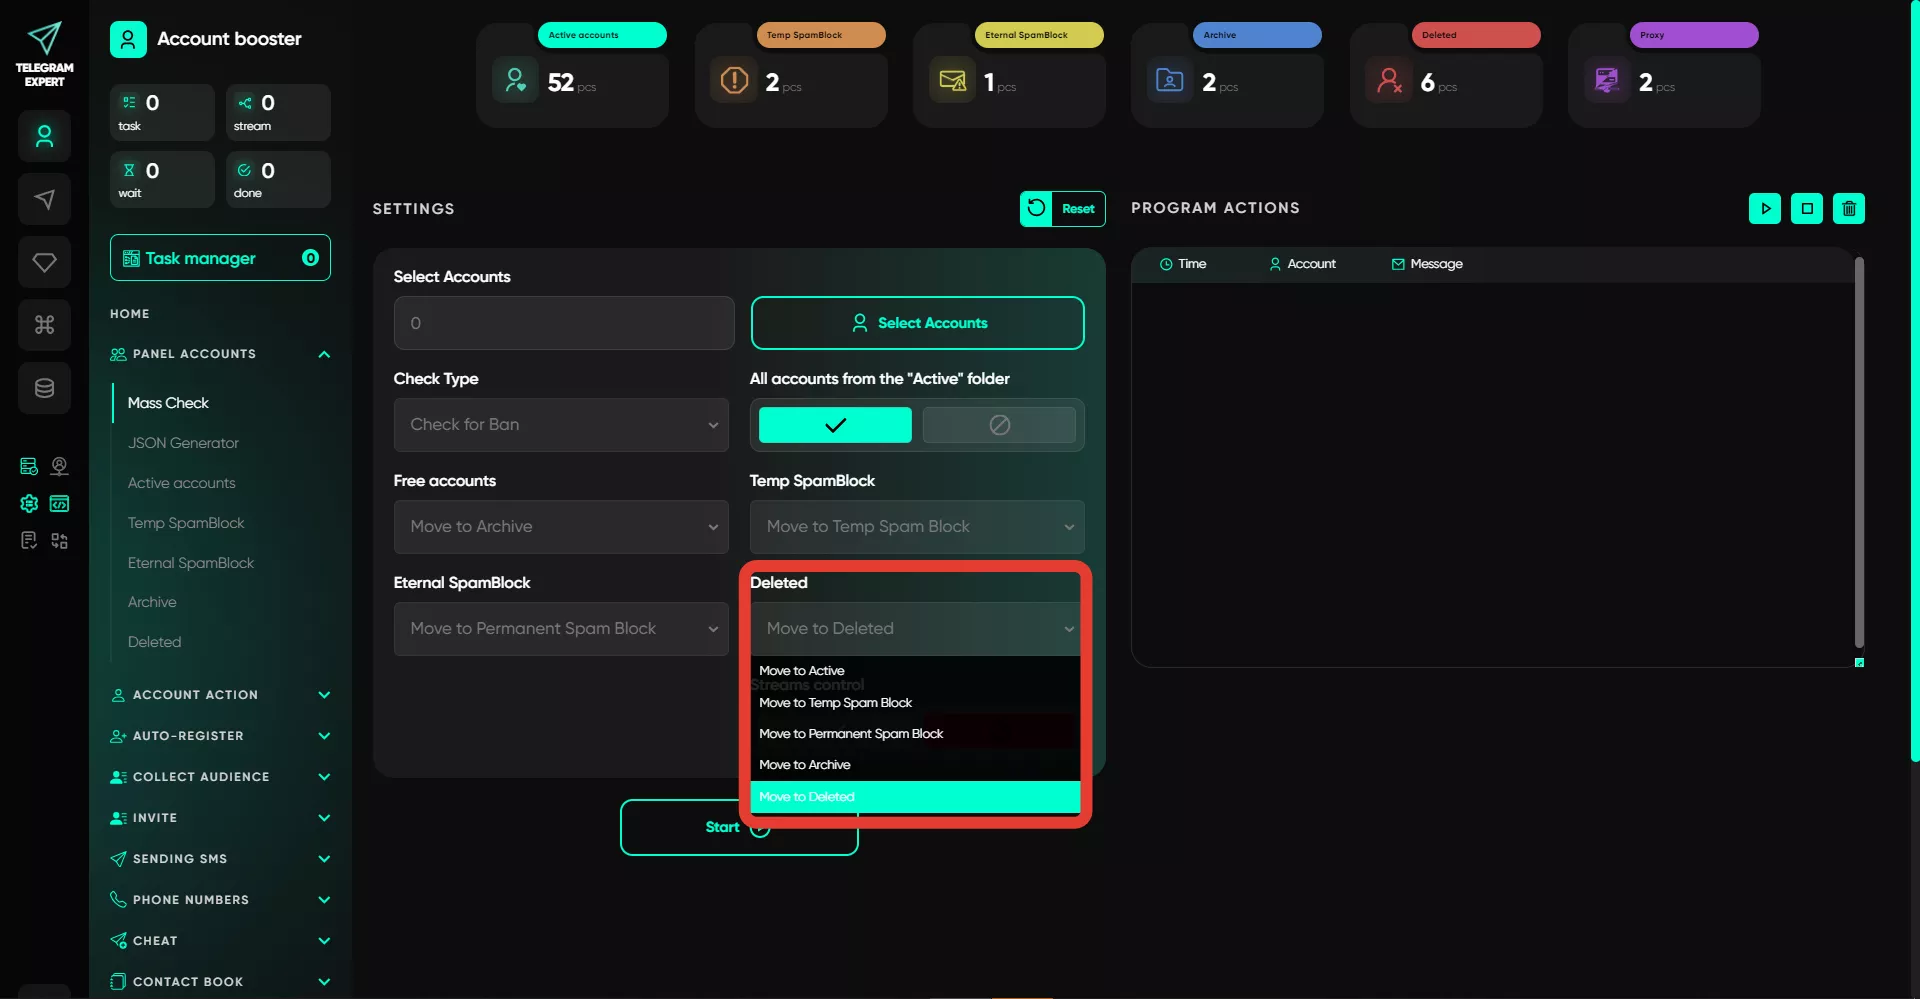Click the done counter tile
This screenshot has width=1920, height=999.
278,179
